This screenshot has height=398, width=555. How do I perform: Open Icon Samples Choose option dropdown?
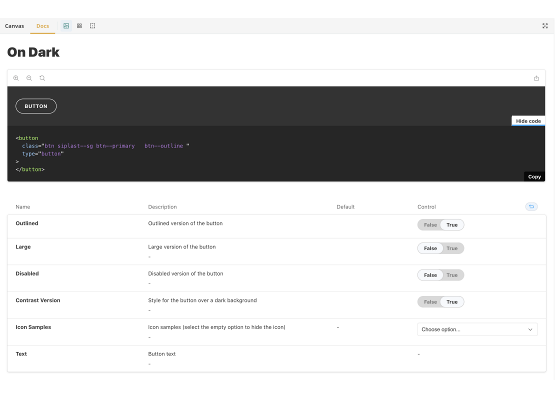pos(477,329)
